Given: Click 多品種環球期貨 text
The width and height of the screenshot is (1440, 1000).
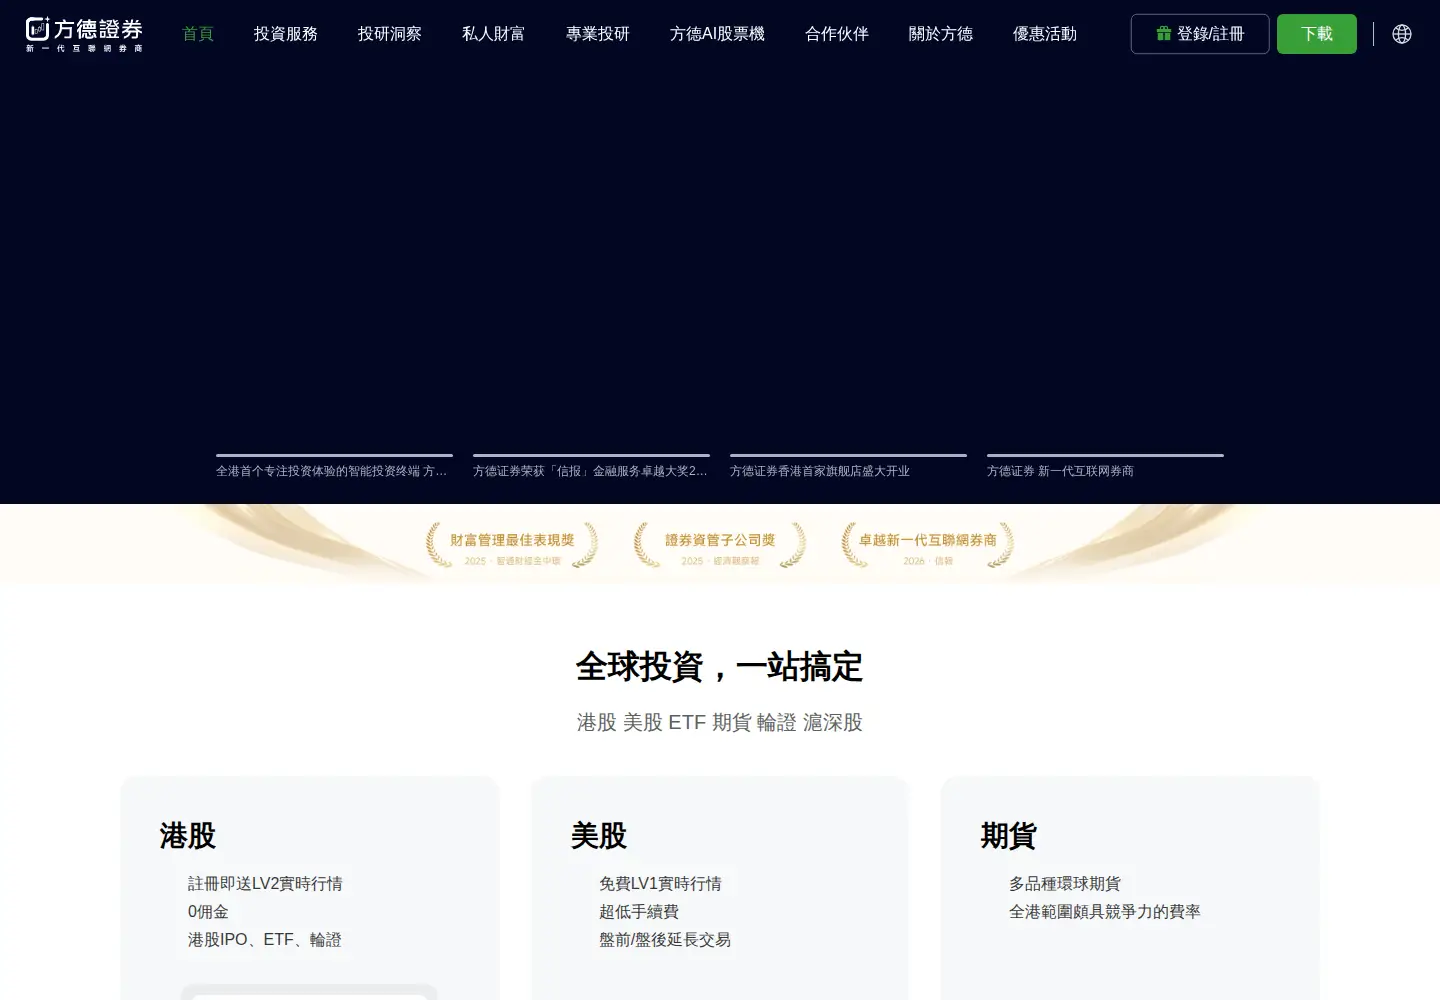Looking at the screenshot, I should coord(1065,884).
